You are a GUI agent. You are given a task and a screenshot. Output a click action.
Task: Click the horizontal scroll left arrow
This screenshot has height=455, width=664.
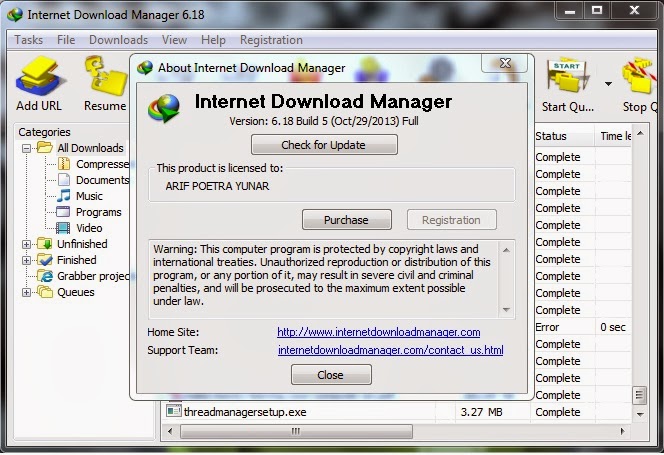pyautogui.click(x=170, y=431)
